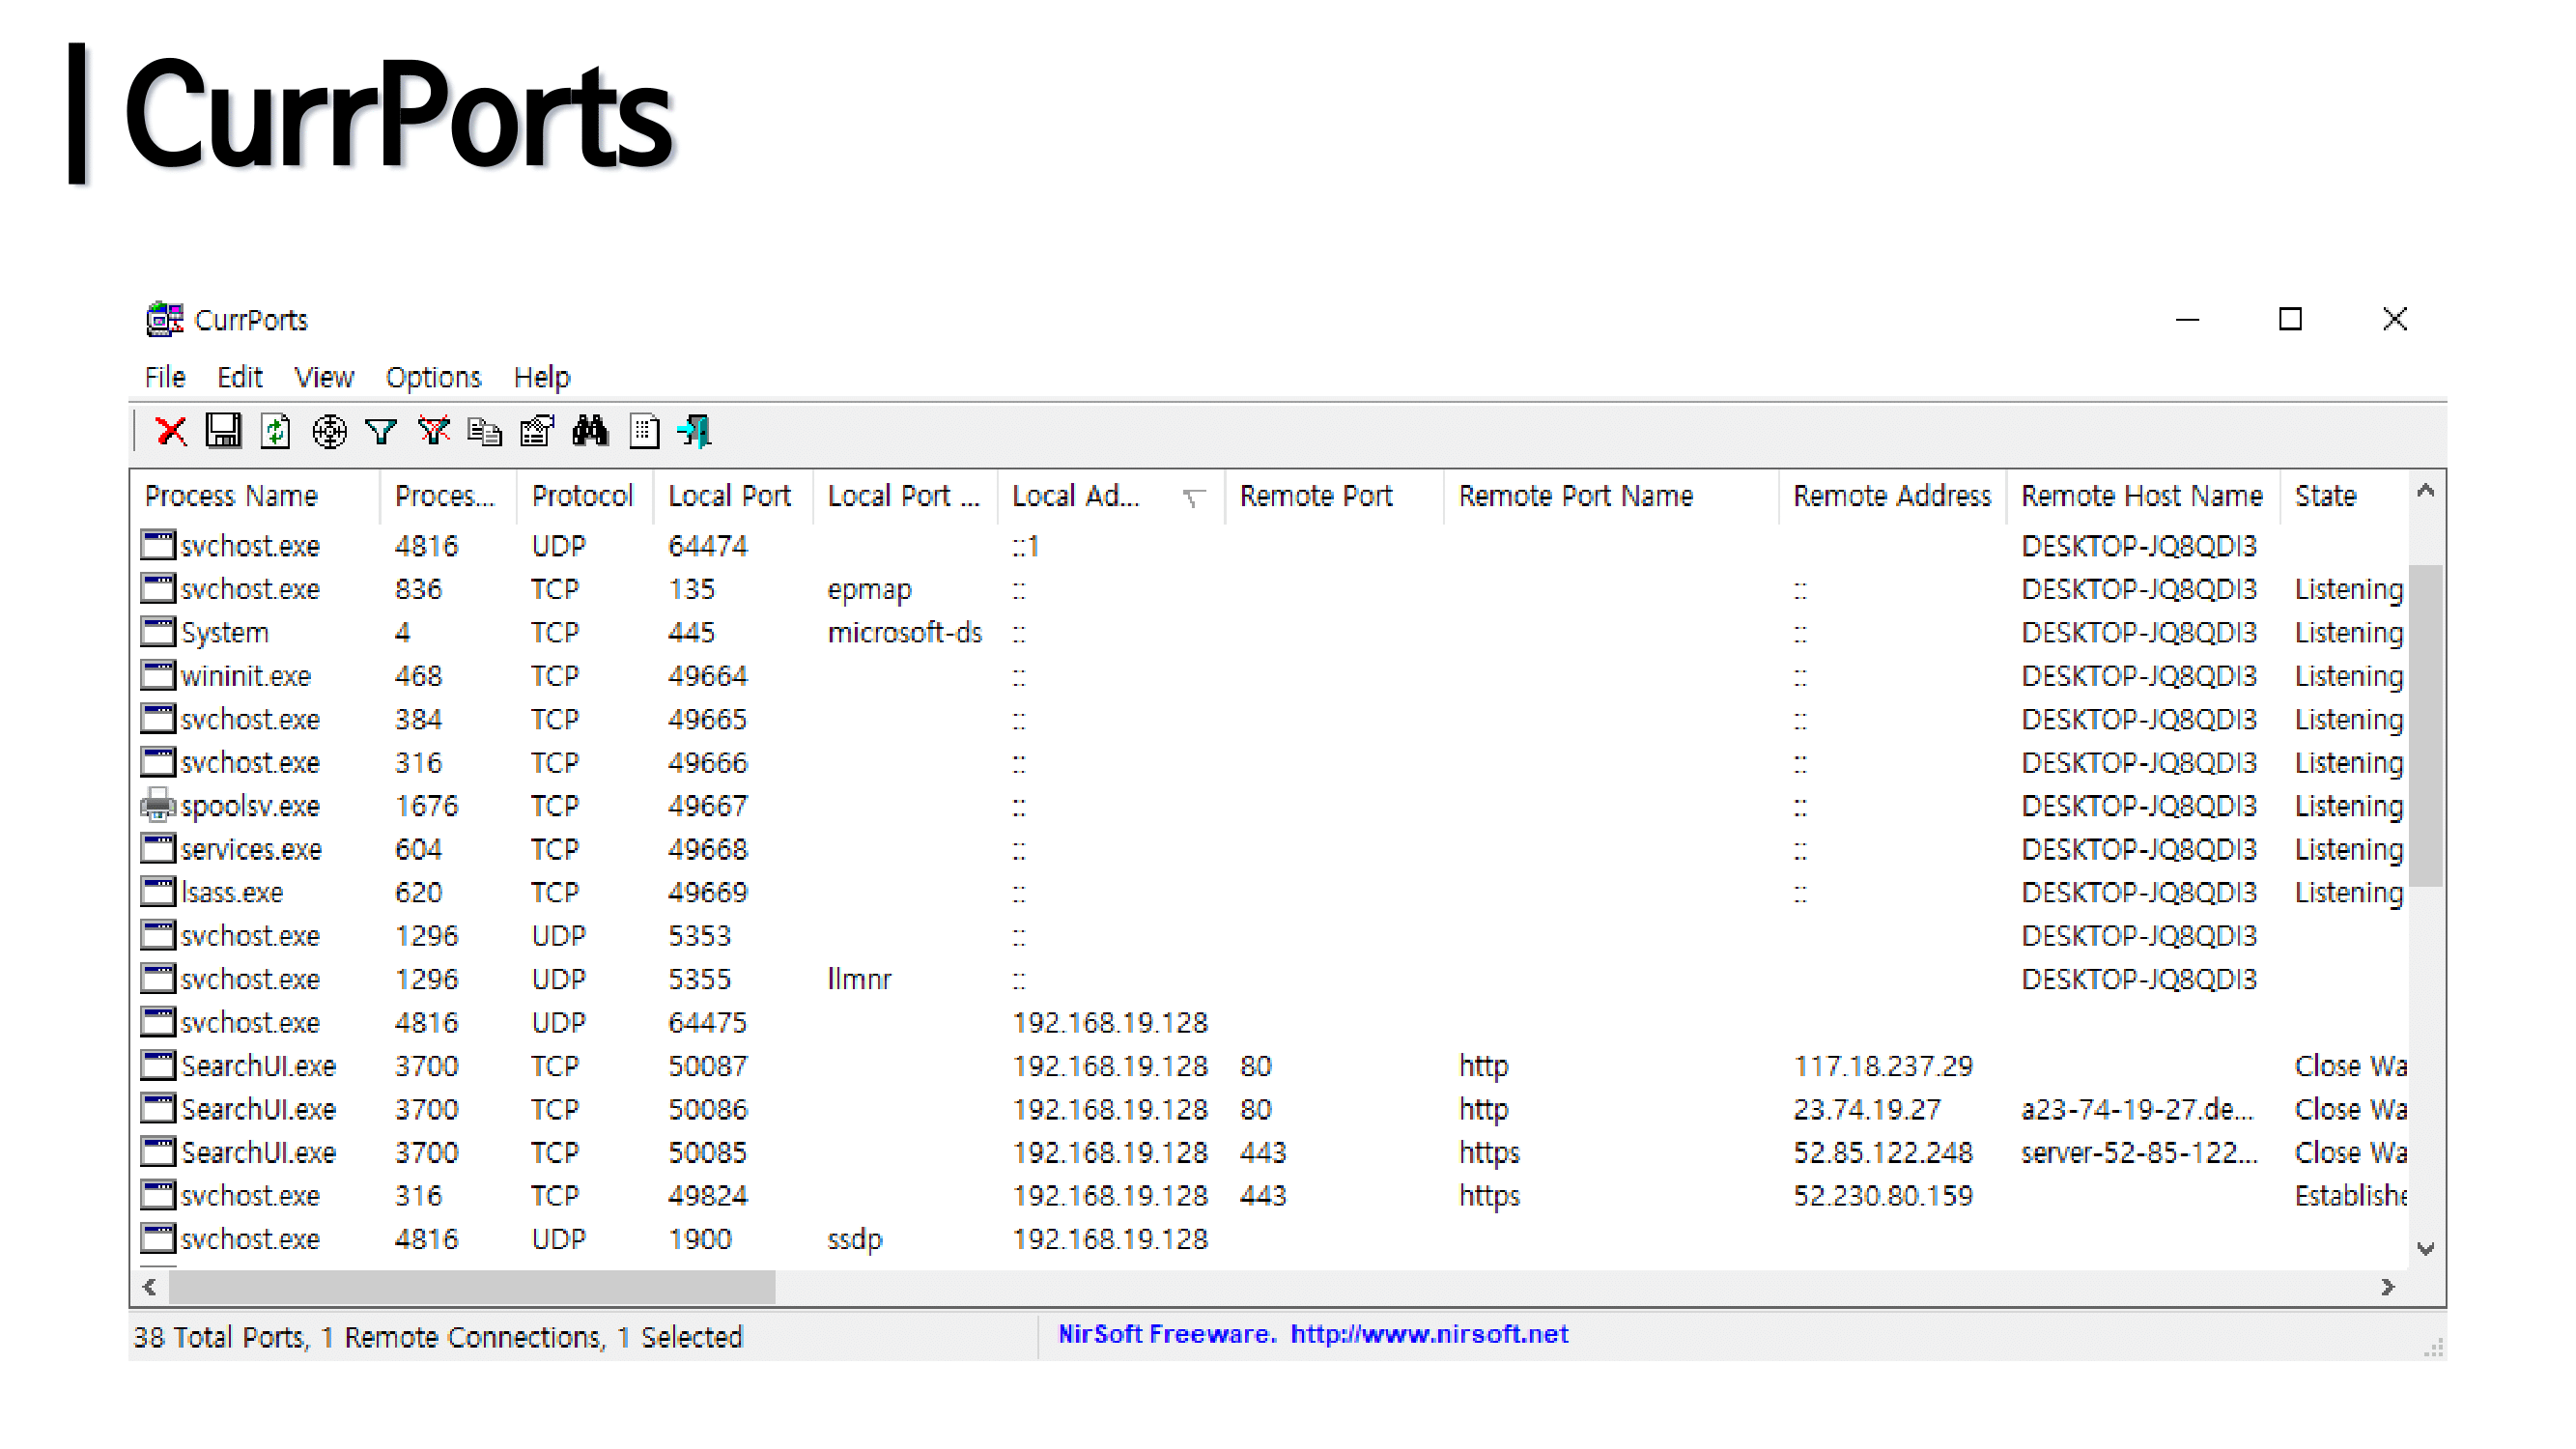Sort by Remote Port Name column header
The image size is (2576, 1449).
(x=1611, y=496)
